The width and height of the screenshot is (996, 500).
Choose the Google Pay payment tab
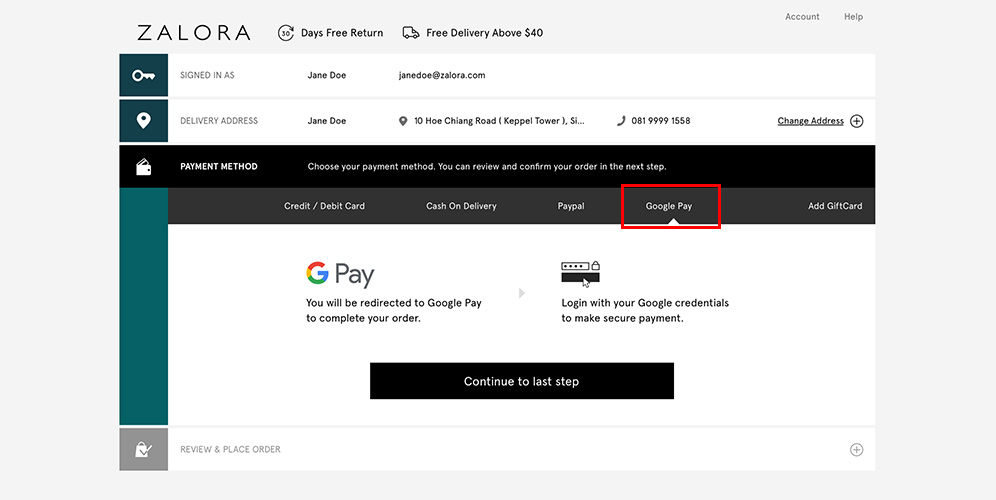point(669,206)
